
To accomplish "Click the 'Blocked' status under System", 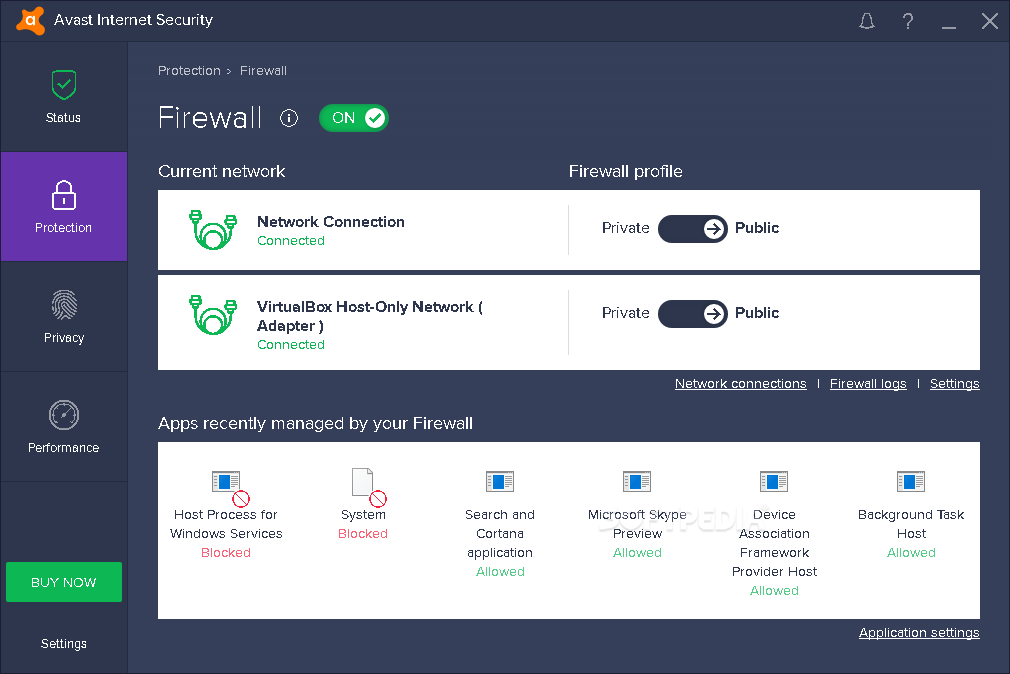I will tap(363, 534).
